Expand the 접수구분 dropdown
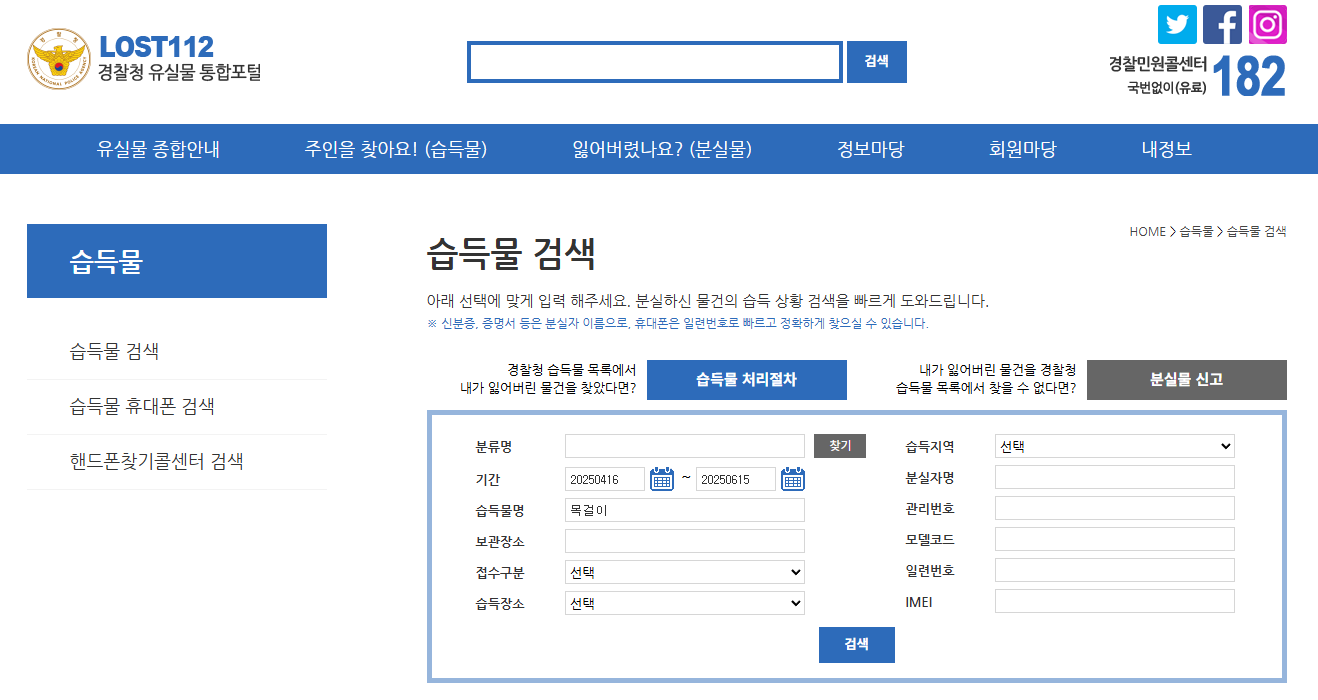 (x=685, y=573)
